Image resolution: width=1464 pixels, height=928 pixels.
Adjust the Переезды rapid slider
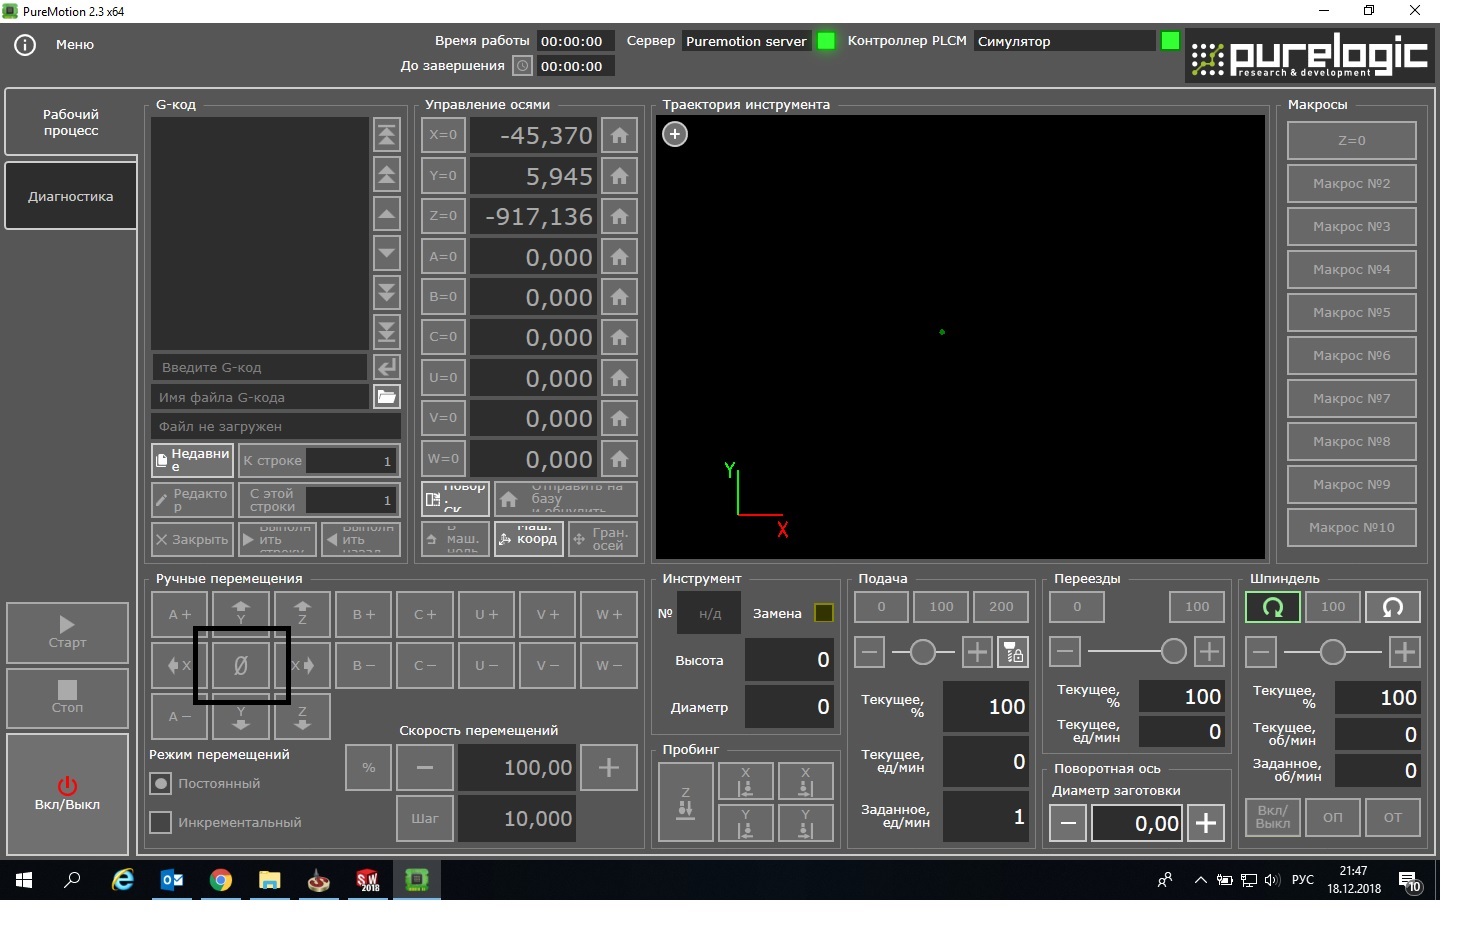tap(1174, 652)
